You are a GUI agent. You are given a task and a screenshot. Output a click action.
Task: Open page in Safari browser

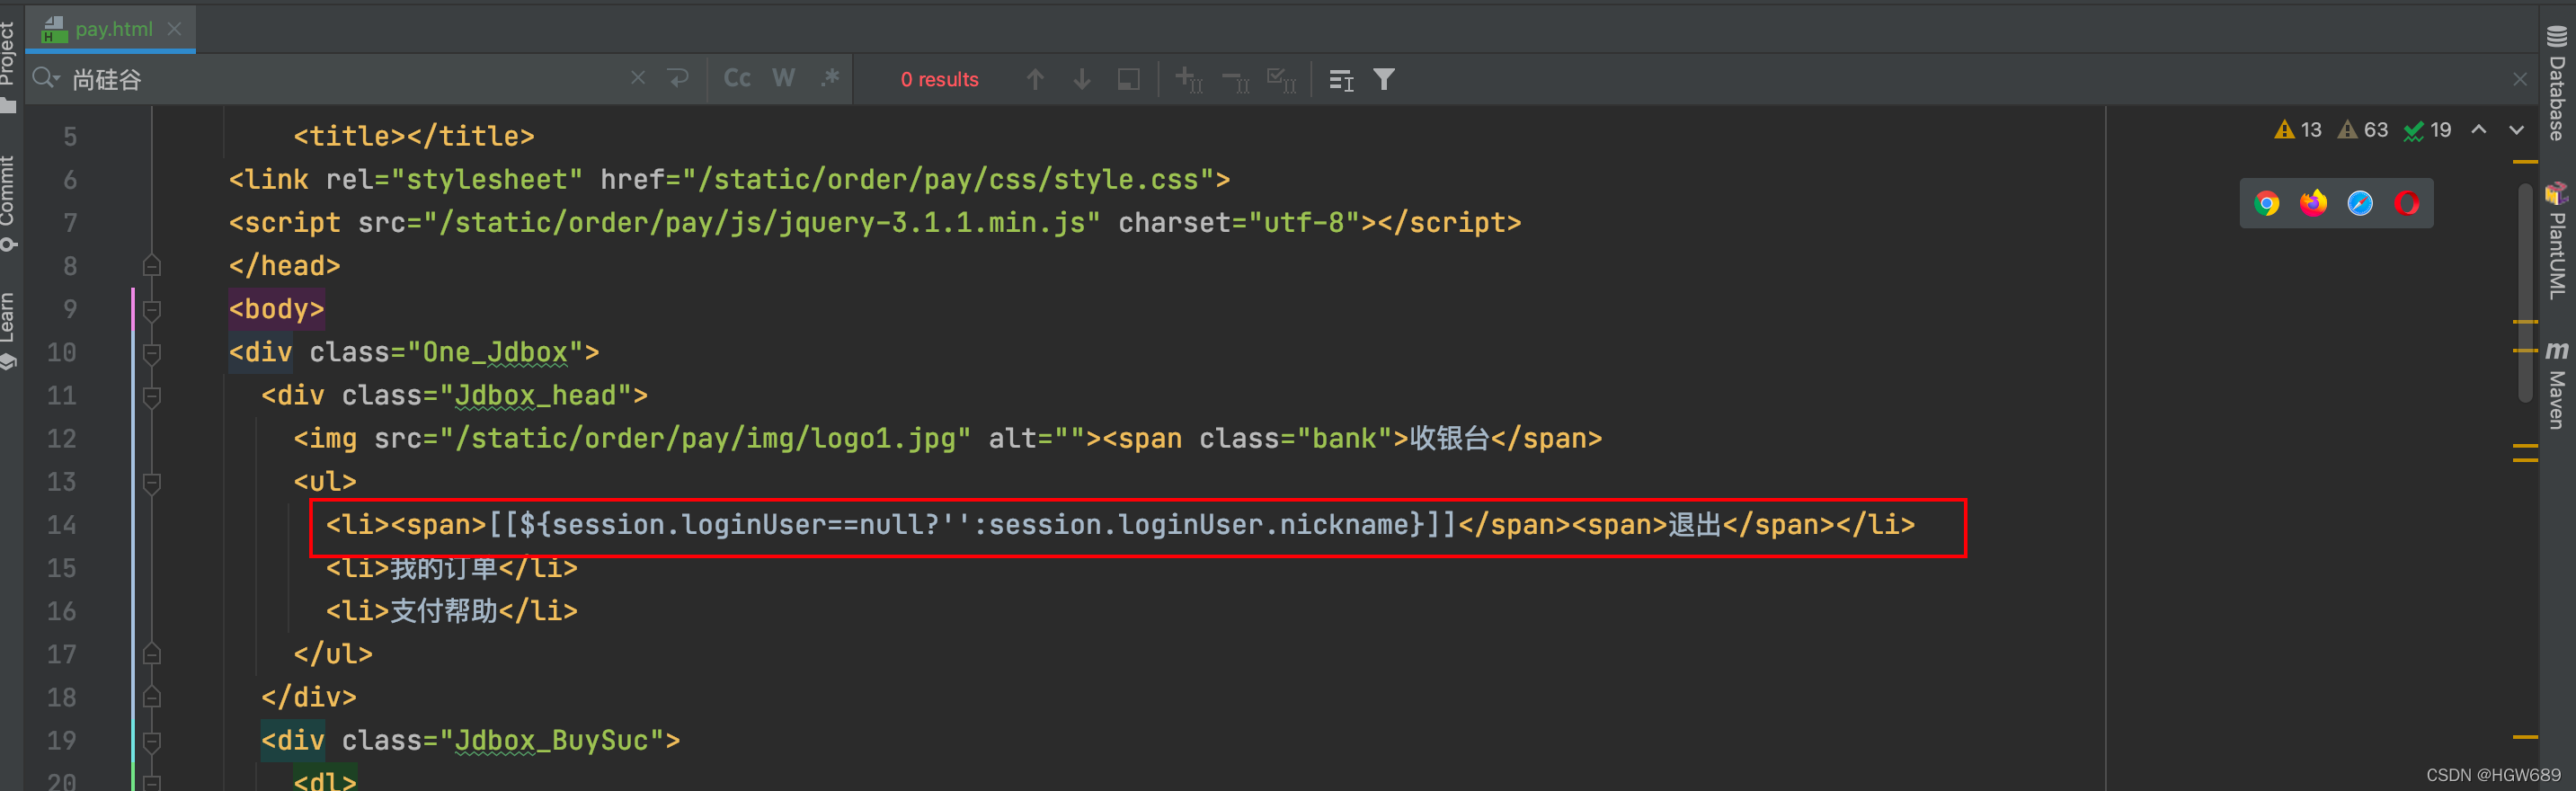2360,203
